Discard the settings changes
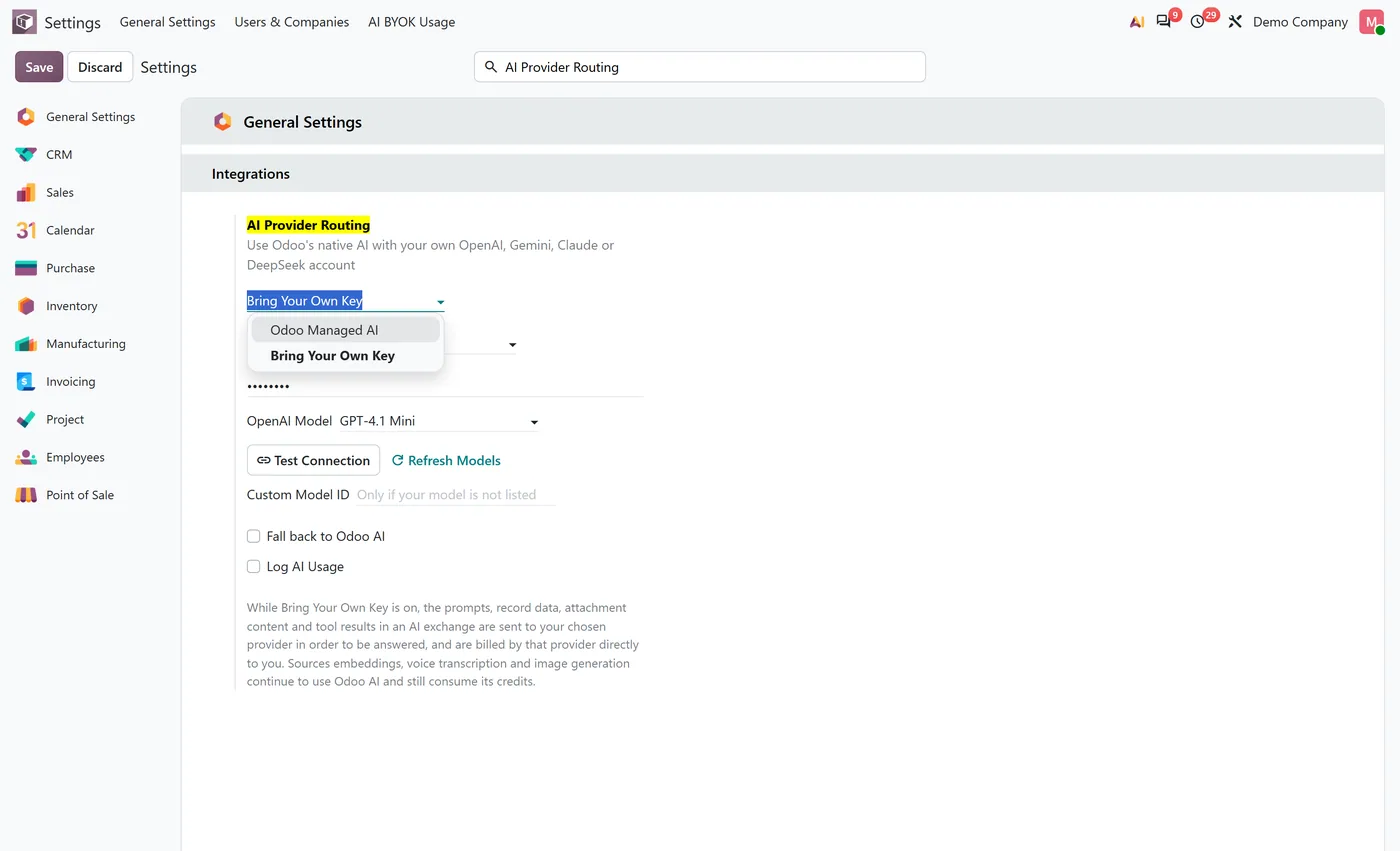This screenshot has height=851, width=1400. tap(100, 67)
